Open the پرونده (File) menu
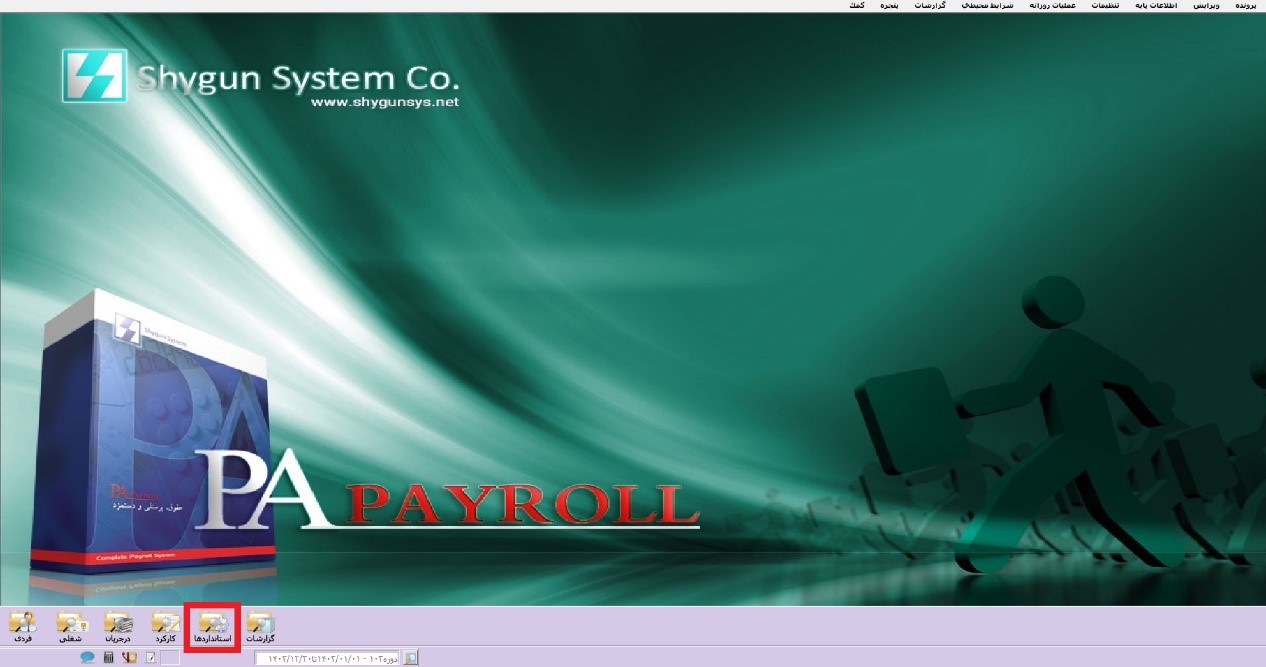 point(1244,6)
